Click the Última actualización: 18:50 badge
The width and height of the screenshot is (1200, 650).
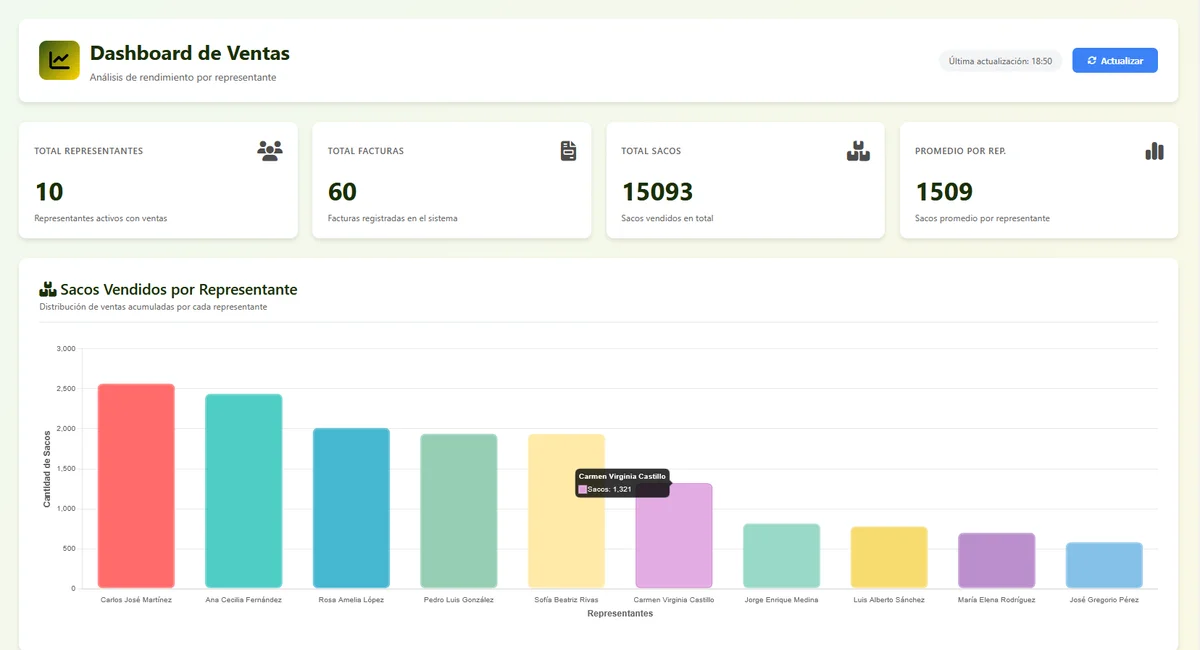tap(1000, 61)
